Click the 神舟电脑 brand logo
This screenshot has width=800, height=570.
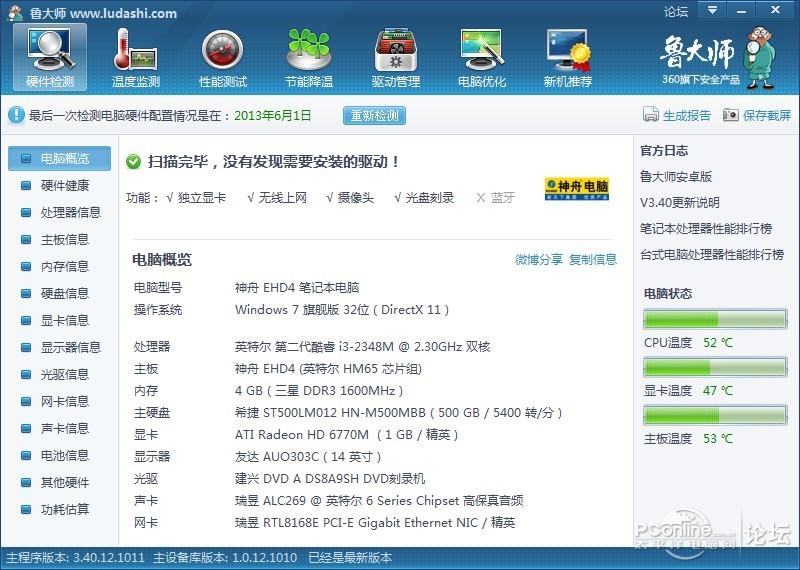coord(577,189)
